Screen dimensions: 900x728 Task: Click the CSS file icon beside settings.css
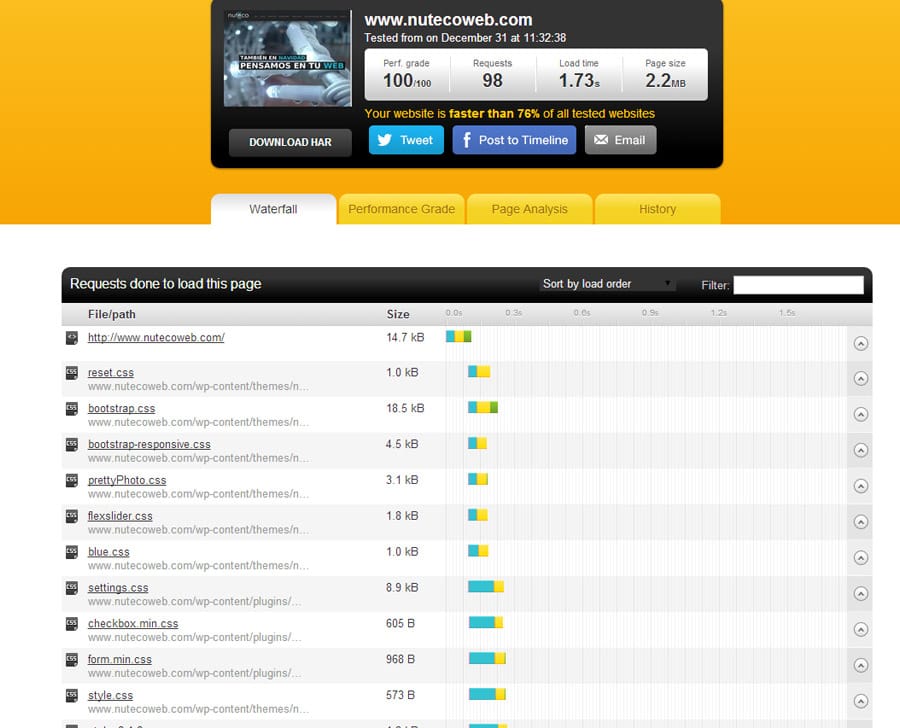click(72, 588)
